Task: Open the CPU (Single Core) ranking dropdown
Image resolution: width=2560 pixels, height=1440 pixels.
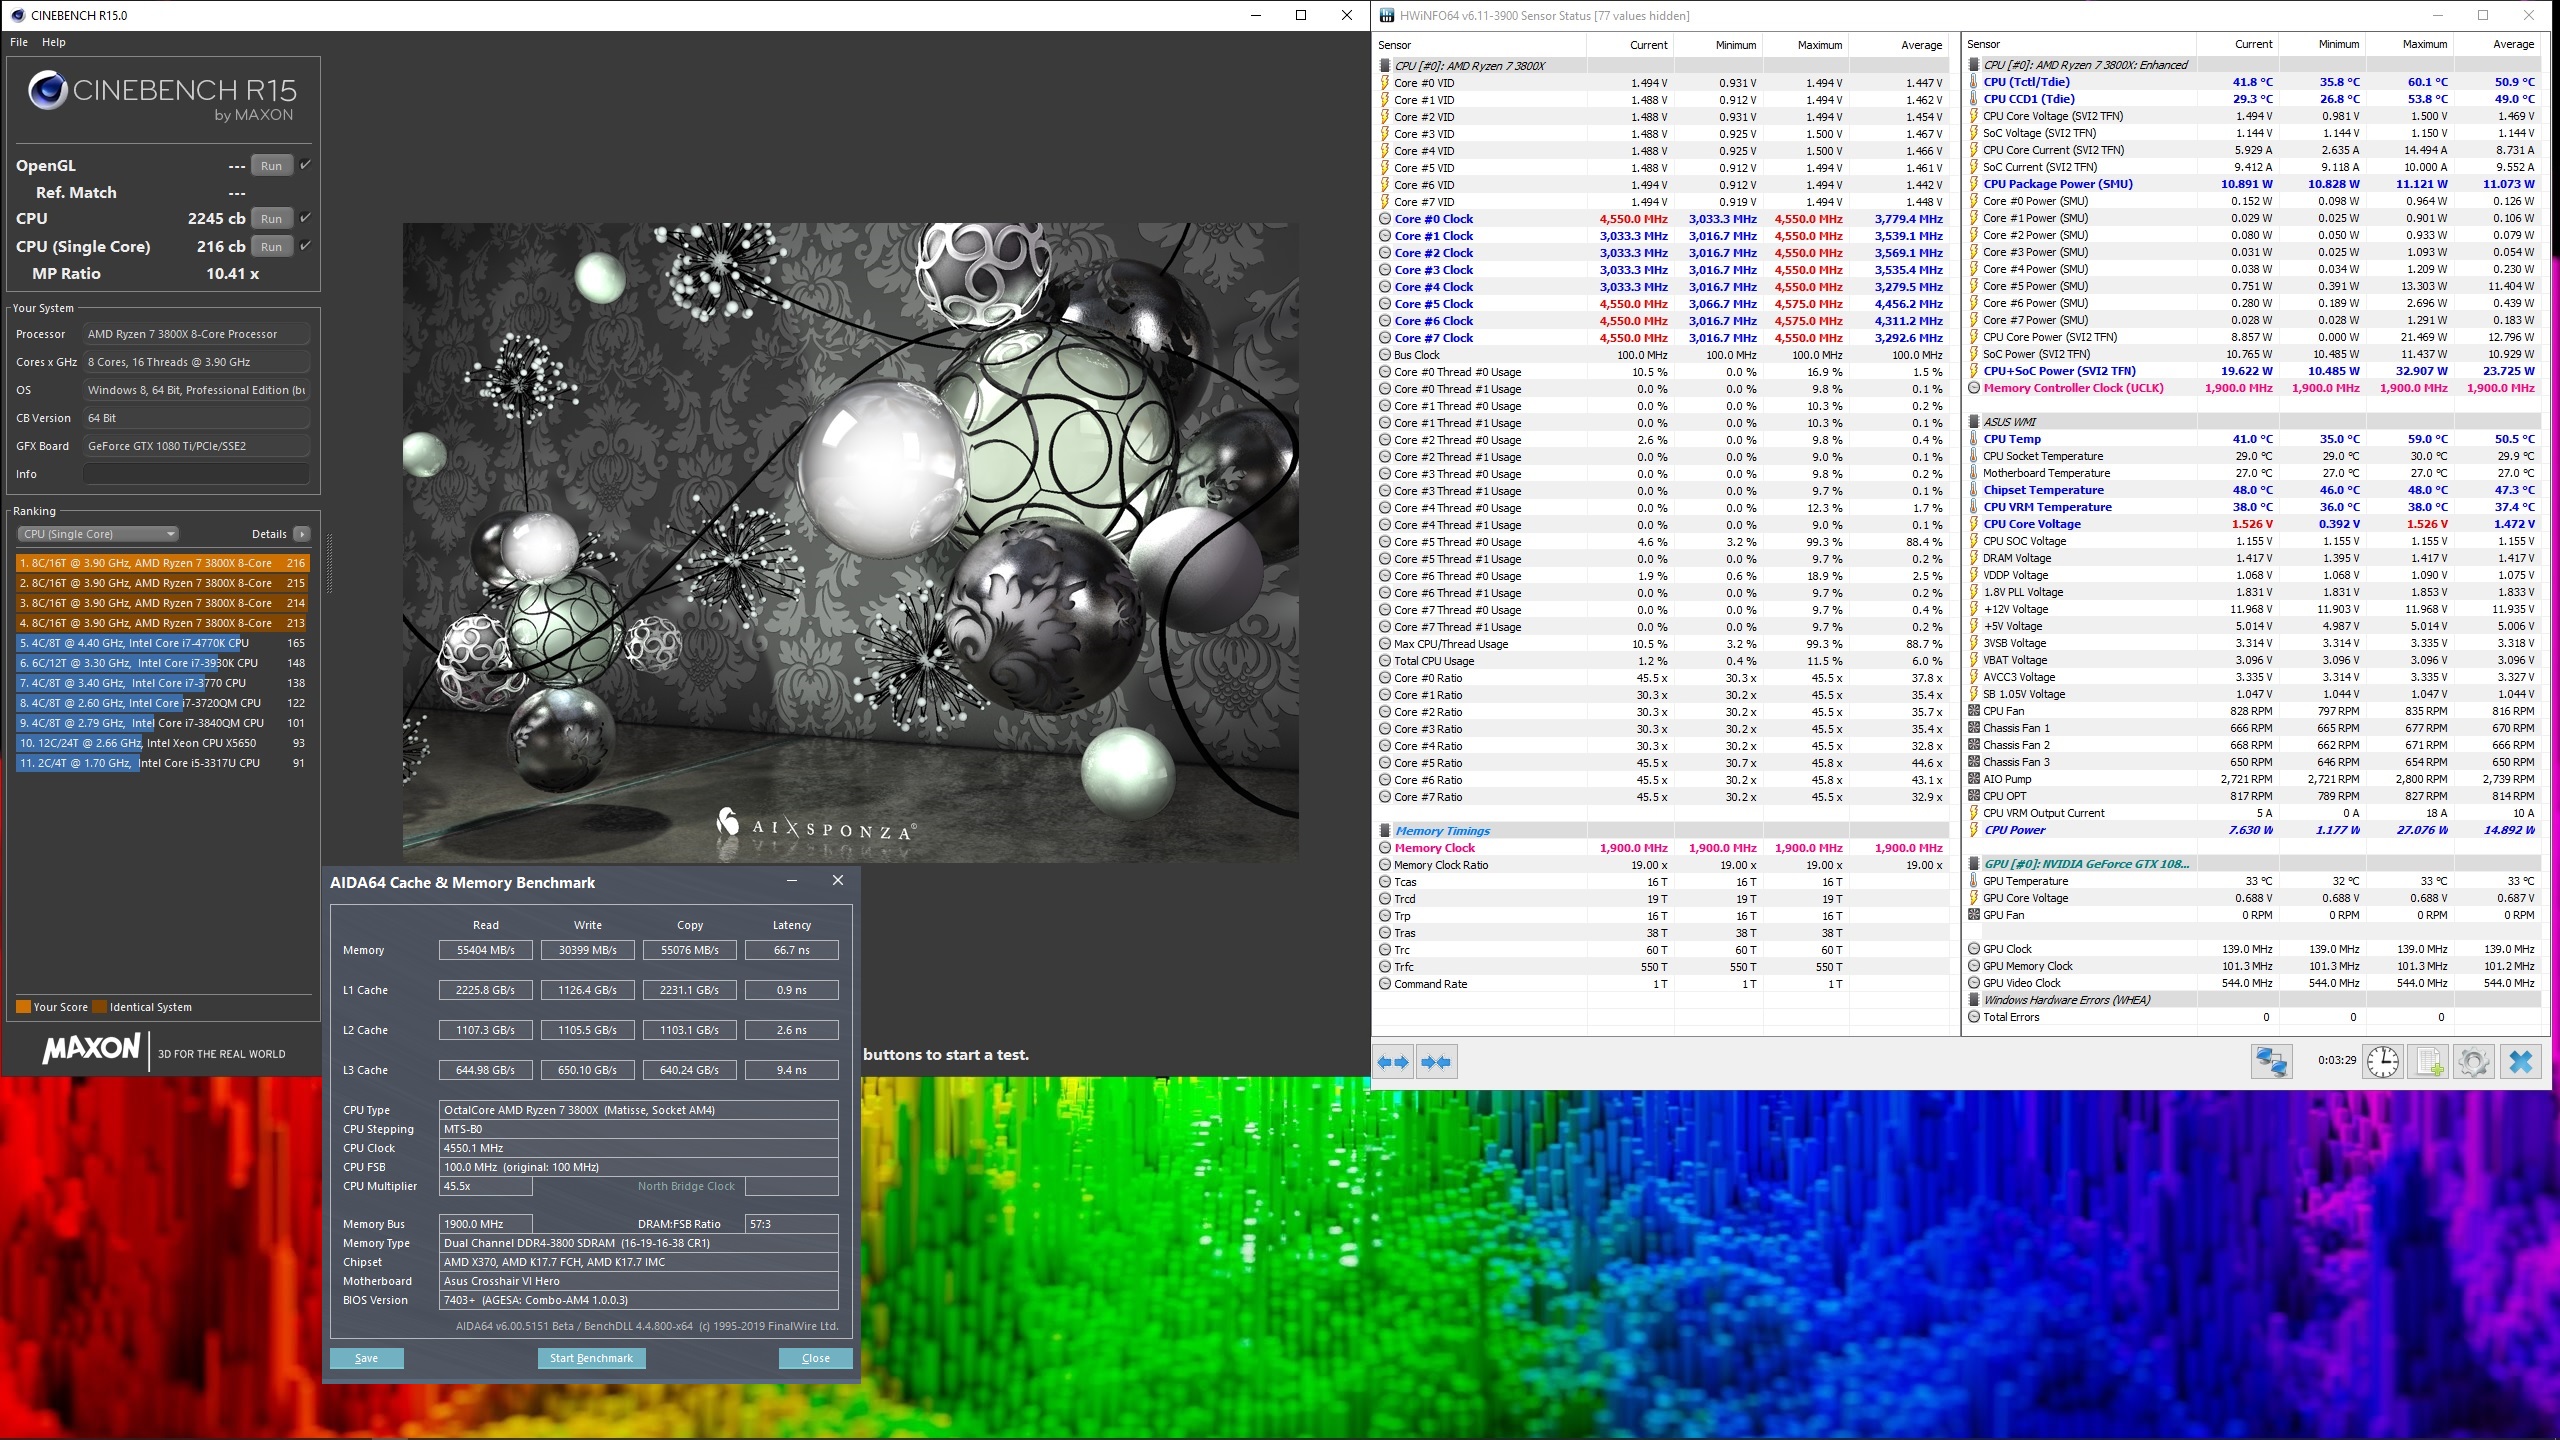Action: point(98,534)
